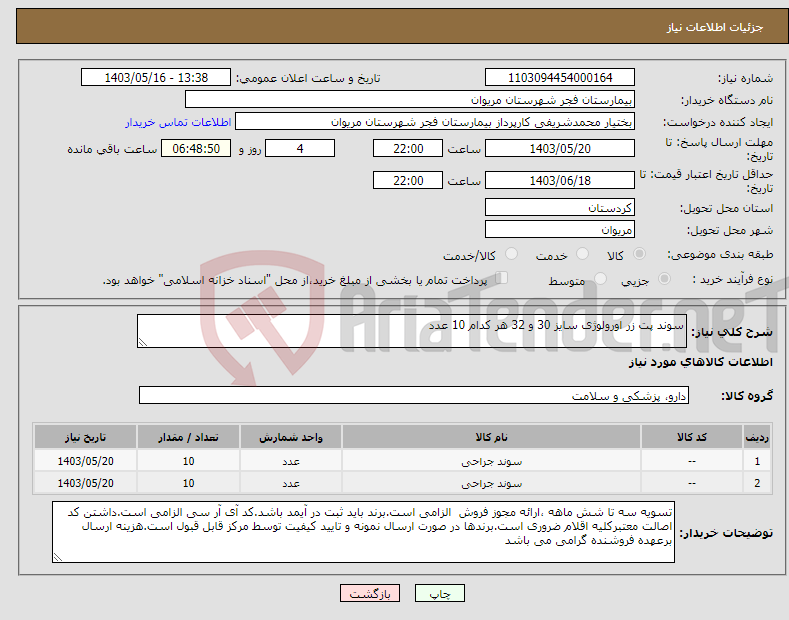Screen dimensions: 789x620
Task: Click the price validity date 1403/06/18 field
Action: (560, 180)
